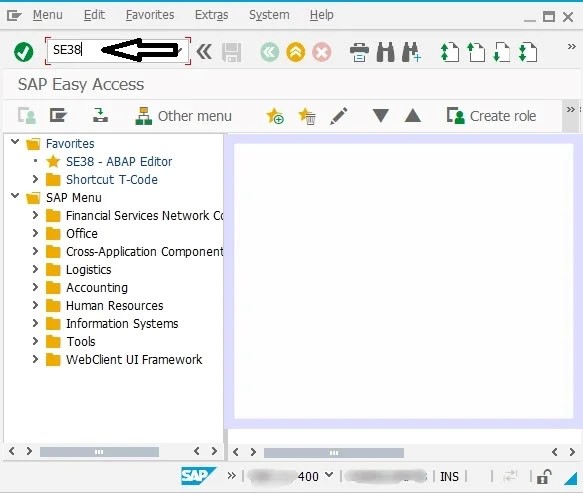The width and height of the screenshot is (583, 493).
Task: Click the Other menu button
Action: coord(183,116)
